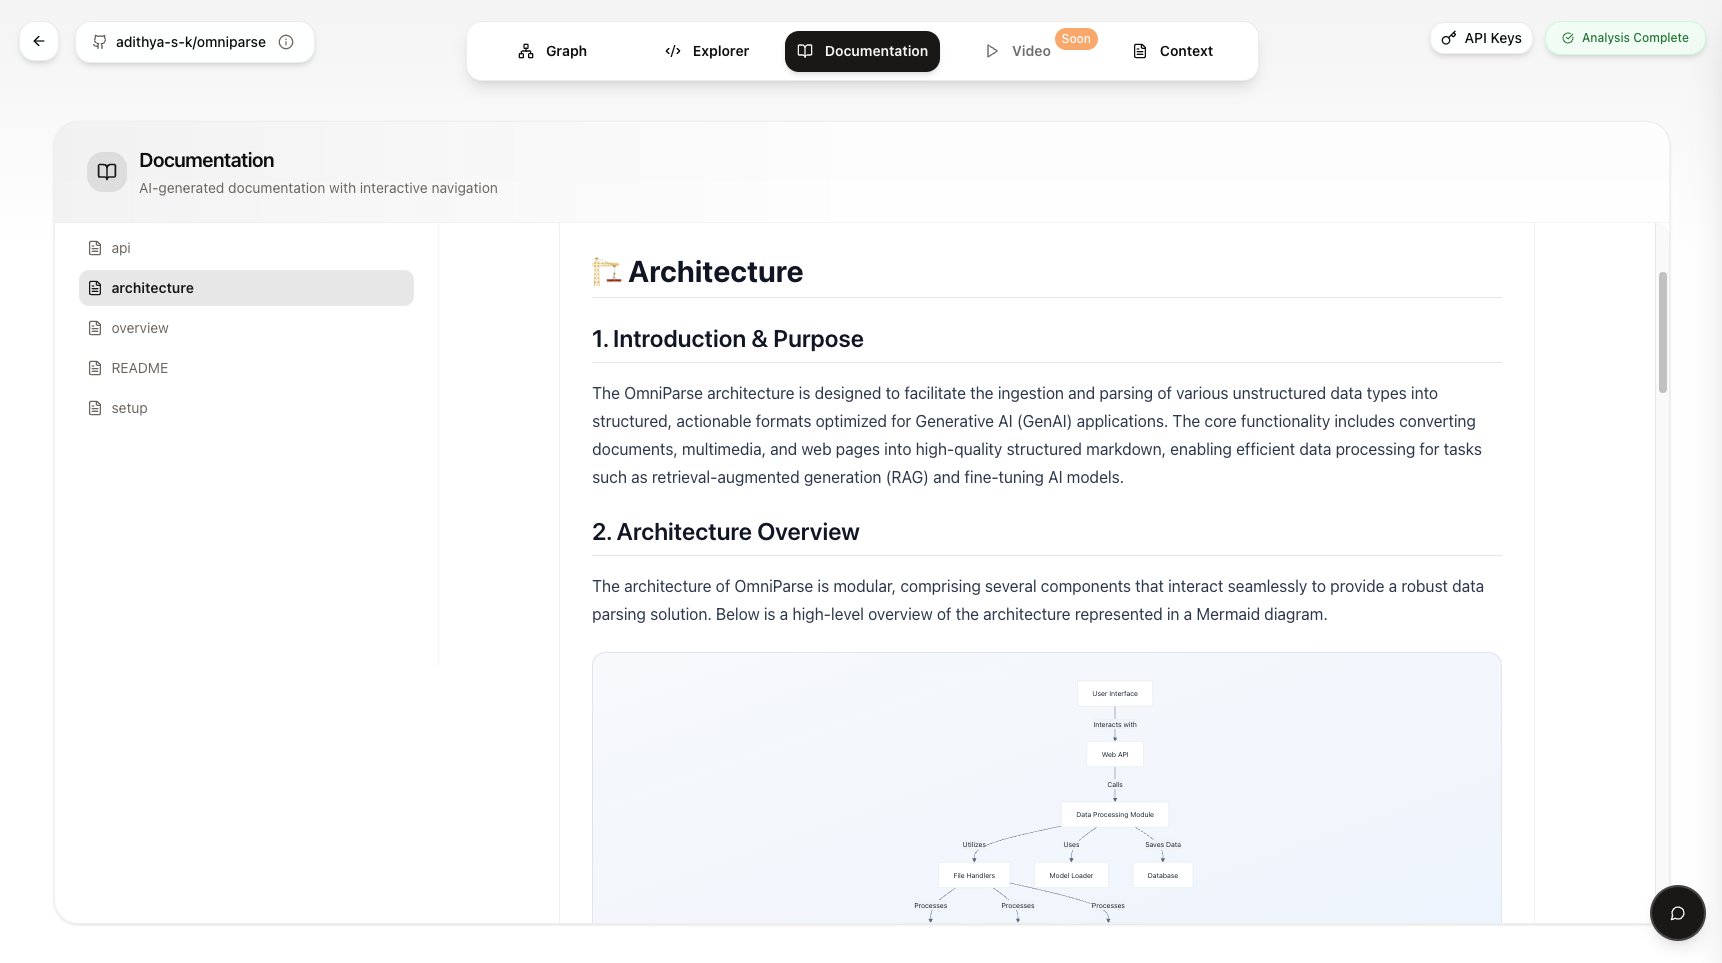Open the Video tab
Screen dimensions: 1722x963
click(x=1017, y=51)
